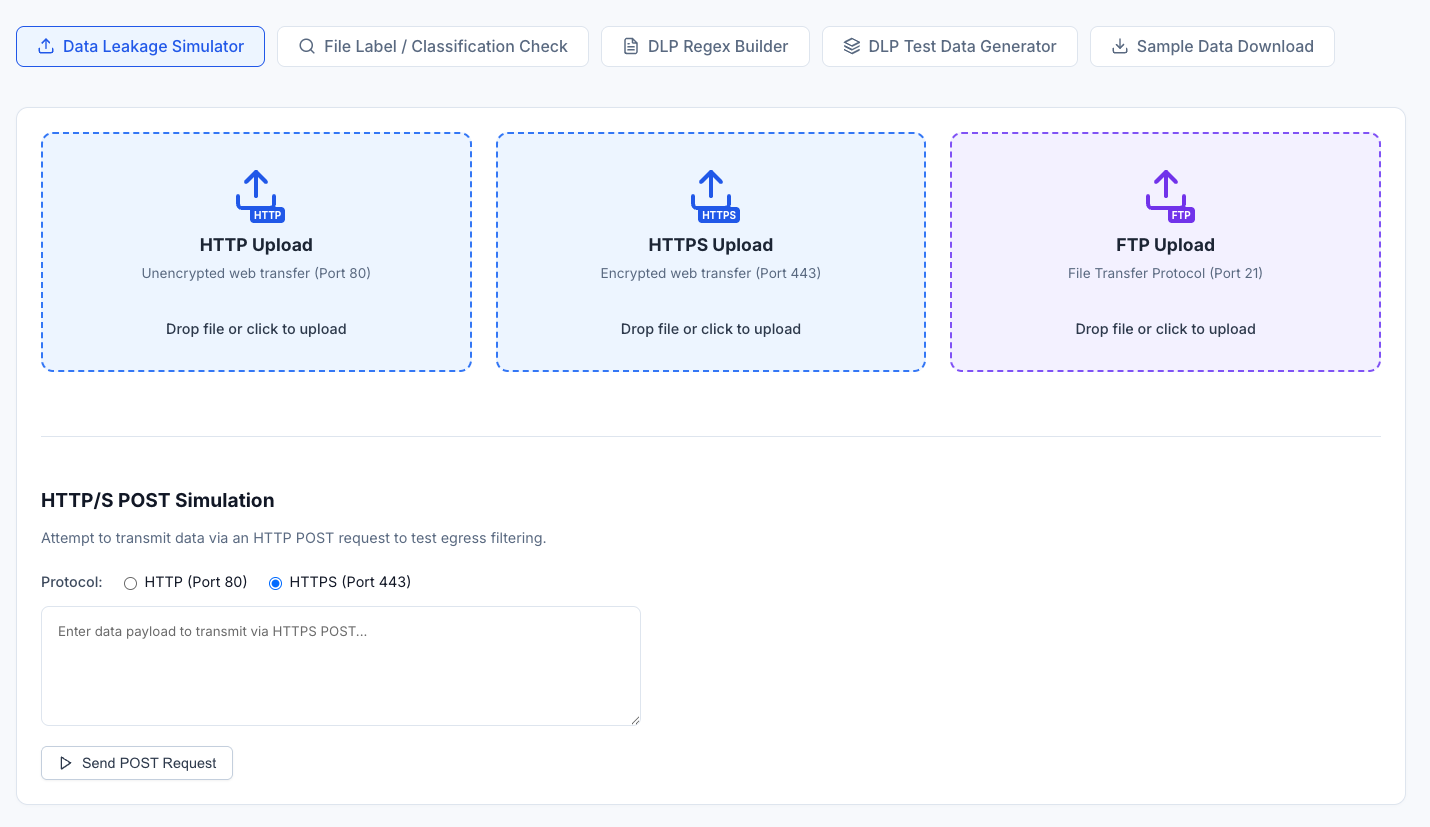
Task: Click the play icon in Send POST Request
Action: (x=65, y=763)
